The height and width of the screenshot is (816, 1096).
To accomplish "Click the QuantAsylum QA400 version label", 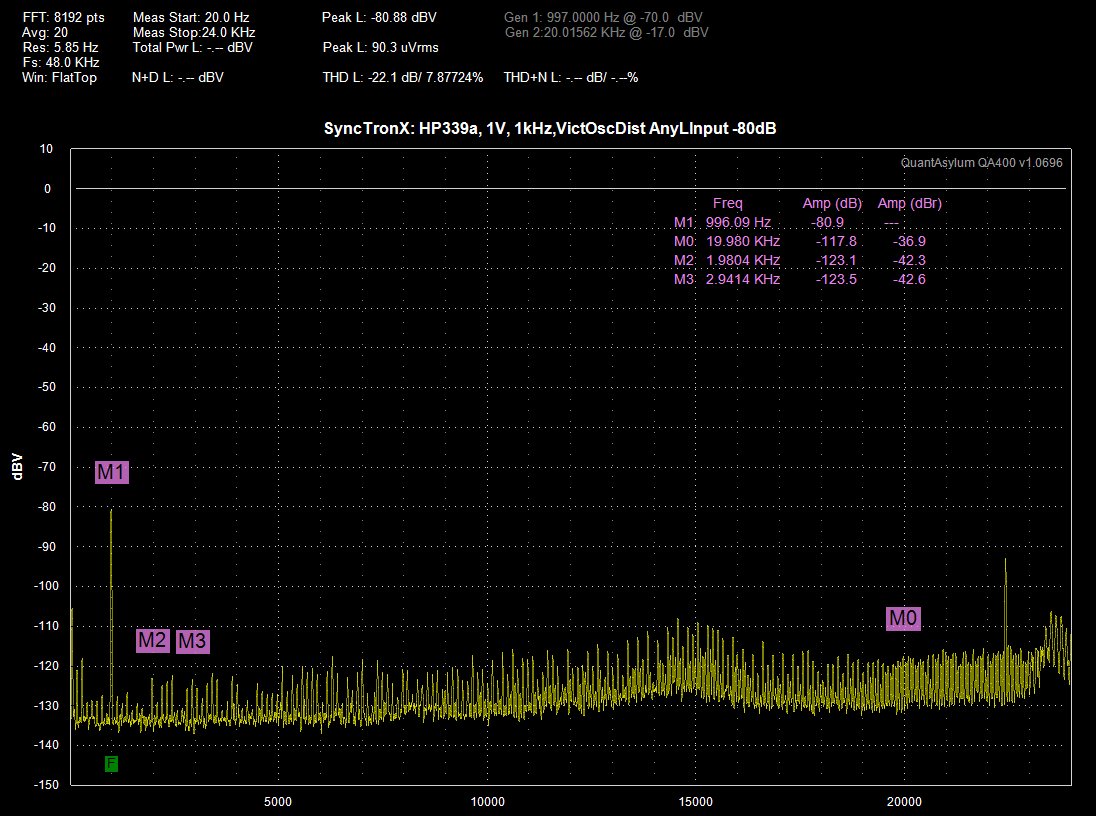I will coord(981,163).
